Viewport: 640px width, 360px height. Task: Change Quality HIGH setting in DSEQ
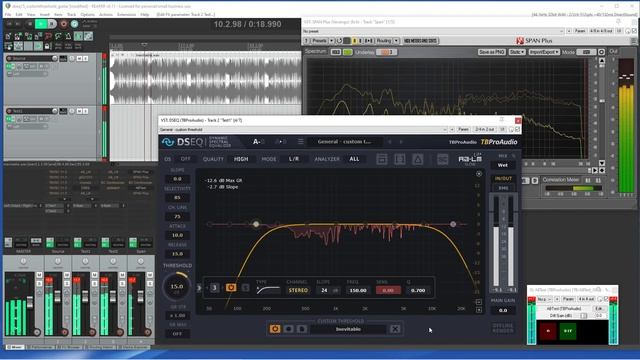coord(241,159)
